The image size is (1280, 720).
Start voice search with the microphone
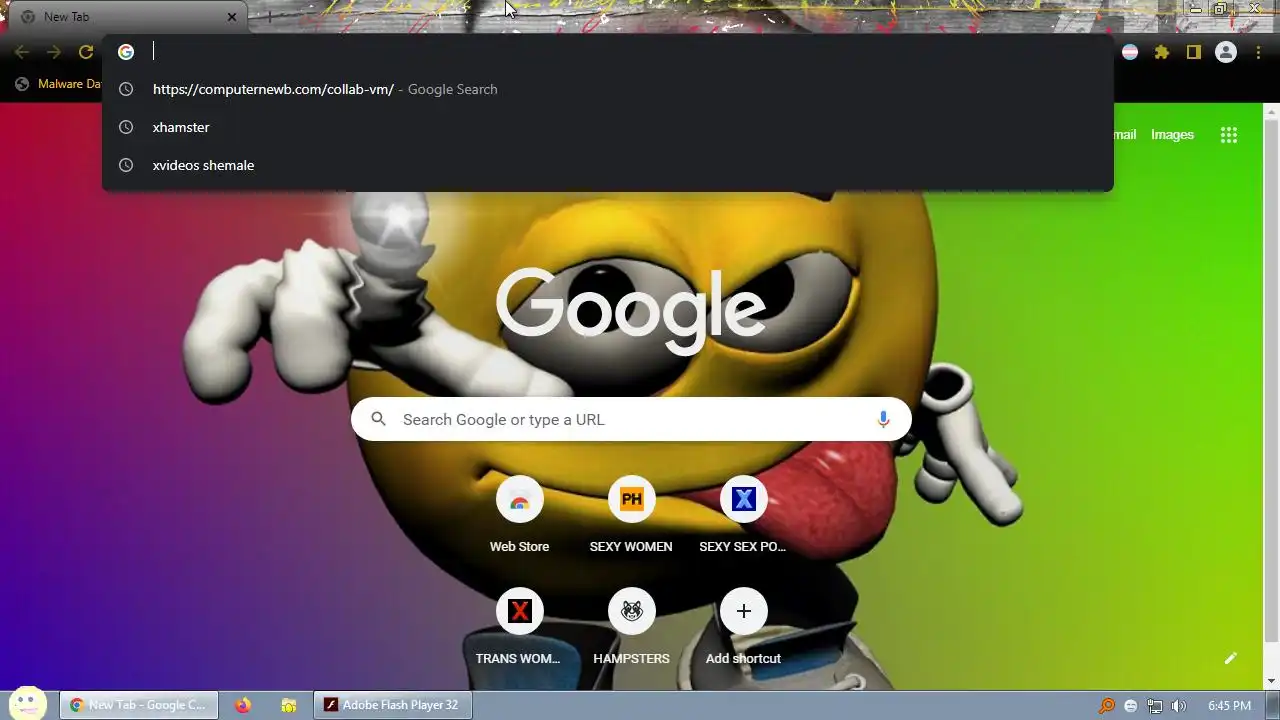pos(883,419)
